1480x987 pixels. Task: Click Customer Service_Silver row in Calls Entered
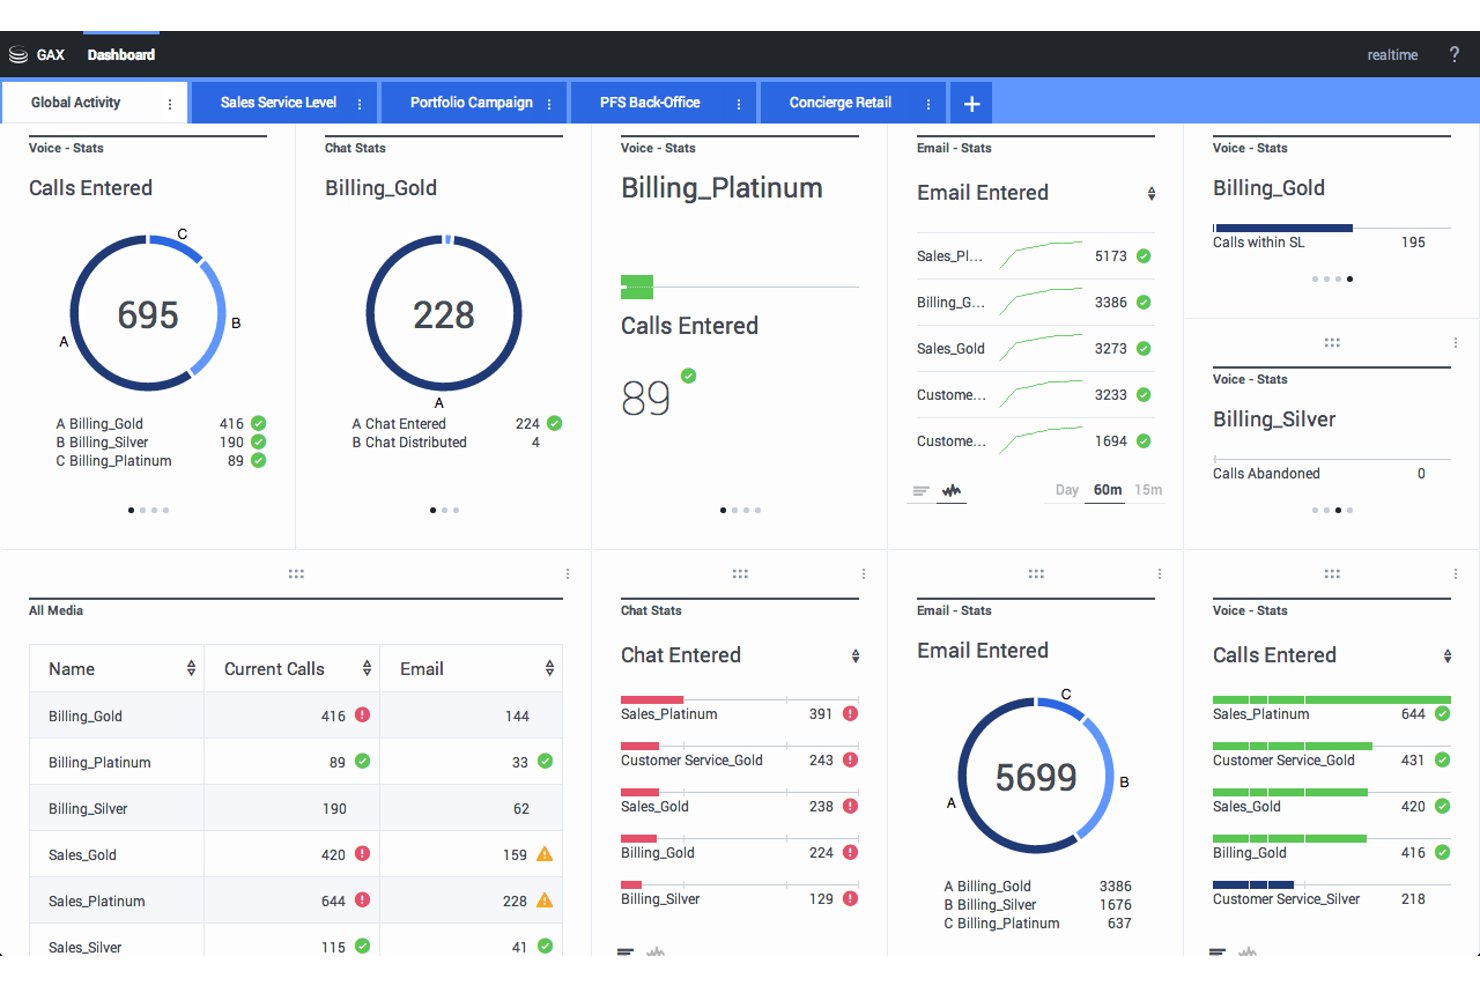point(1331,892)
